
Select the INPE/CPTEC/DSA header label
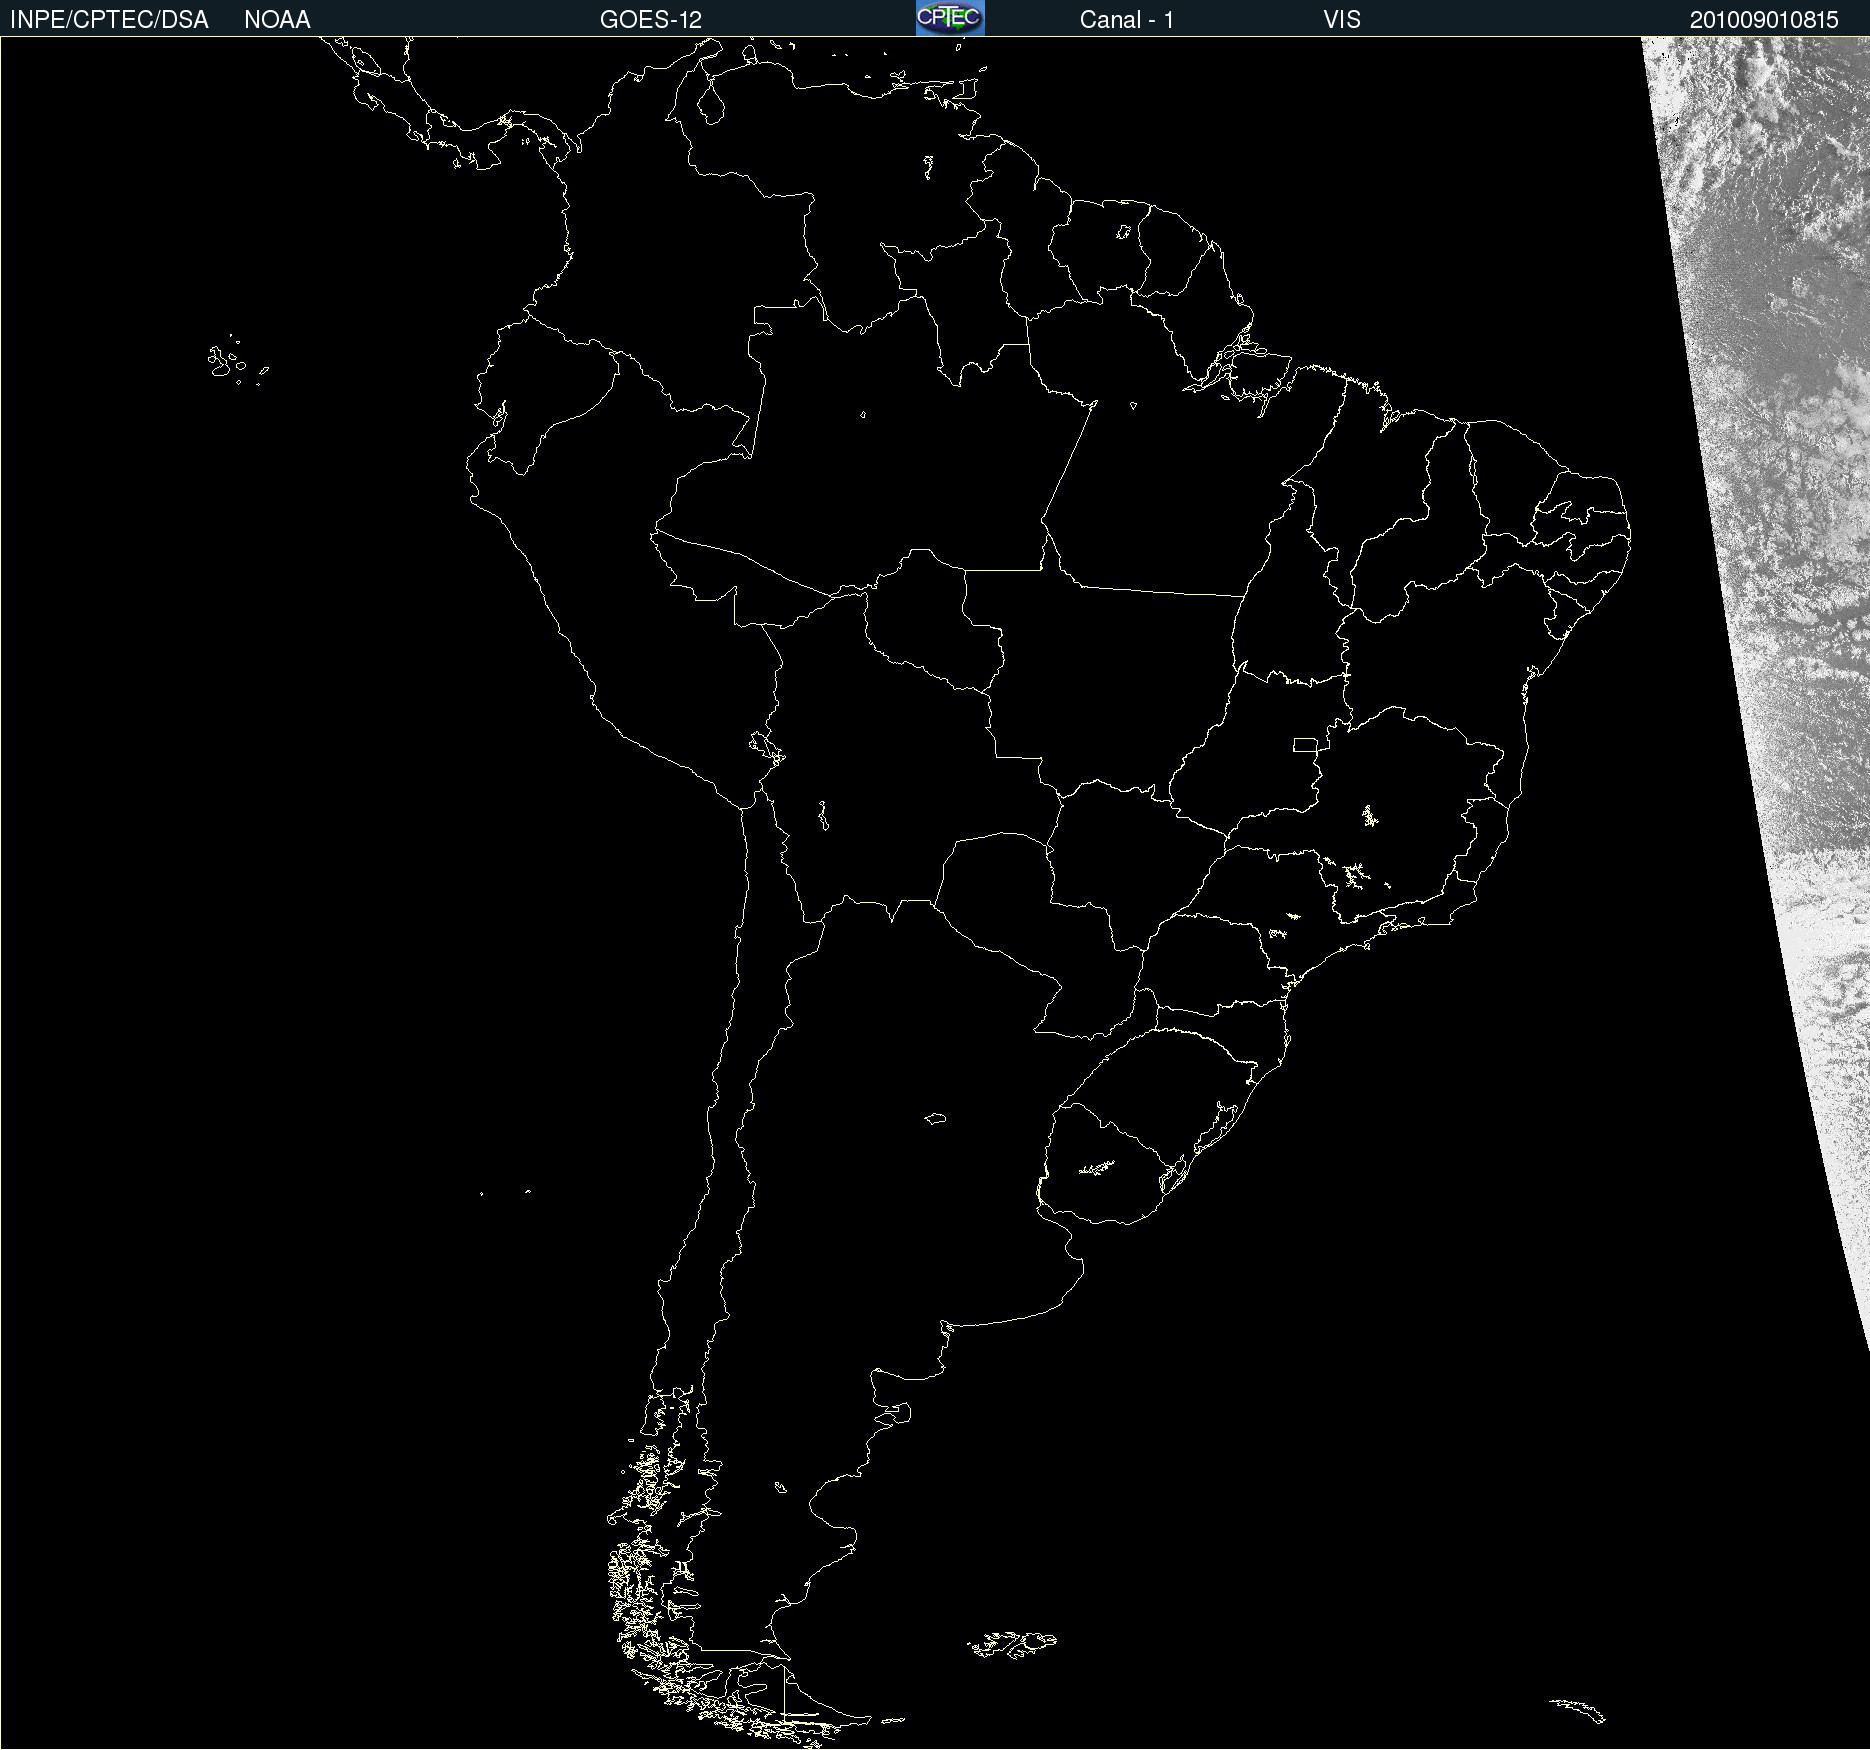(x=109, y=20)
